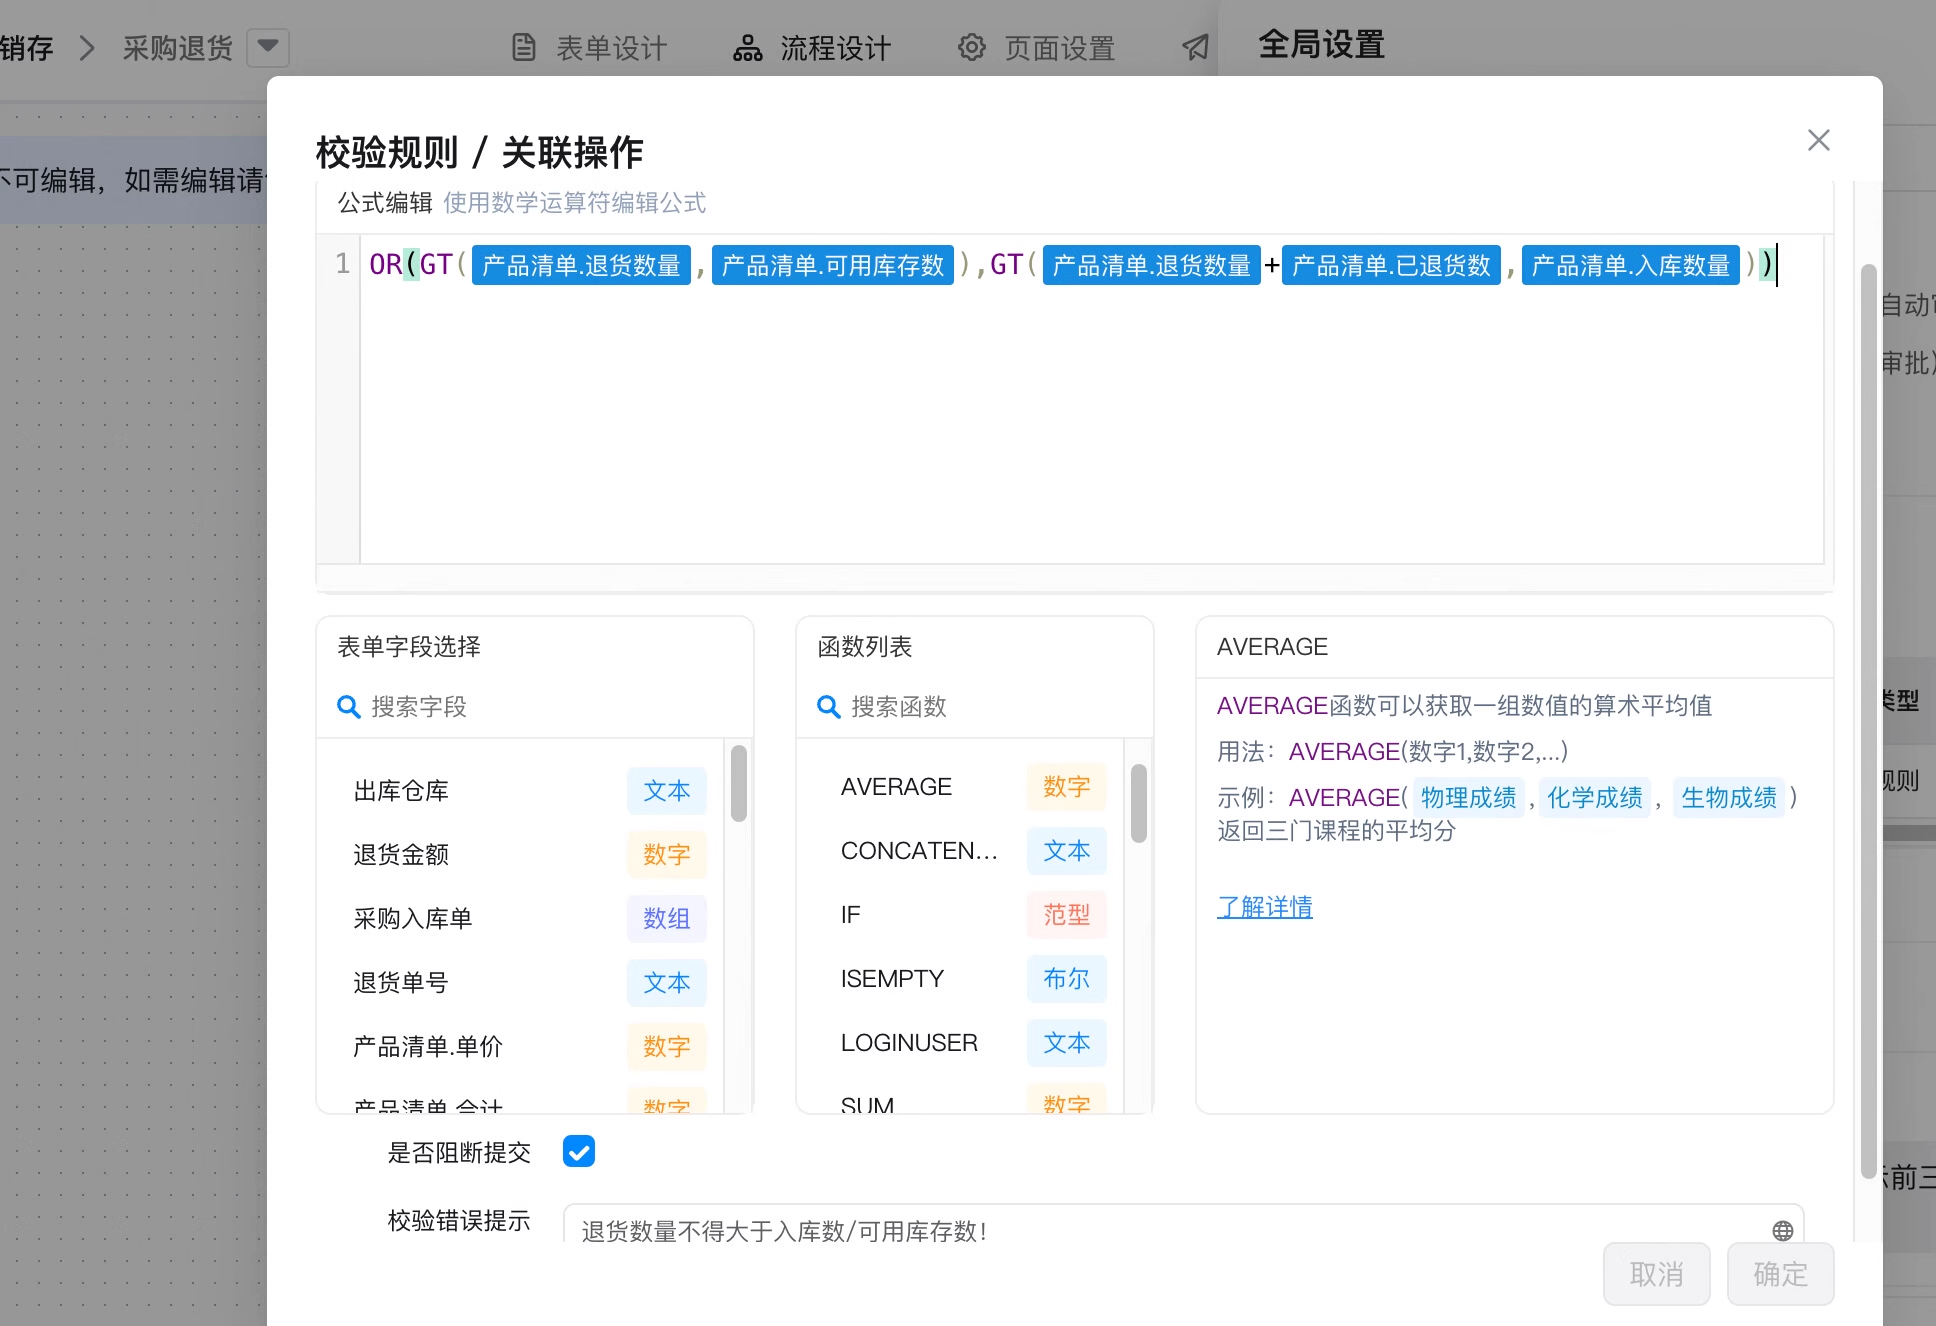The height and width of the screenshot is (1326, 1936).
Task: Click the 确定 button
Action: [x=1780, y=1273]
